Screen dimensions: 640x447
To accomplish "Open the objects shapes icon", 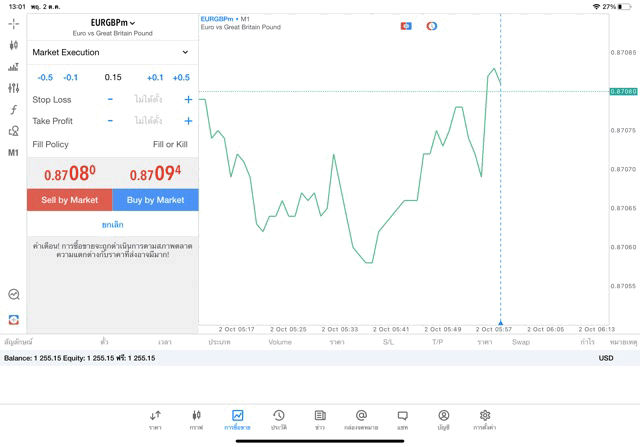I will tap(13, 131).
